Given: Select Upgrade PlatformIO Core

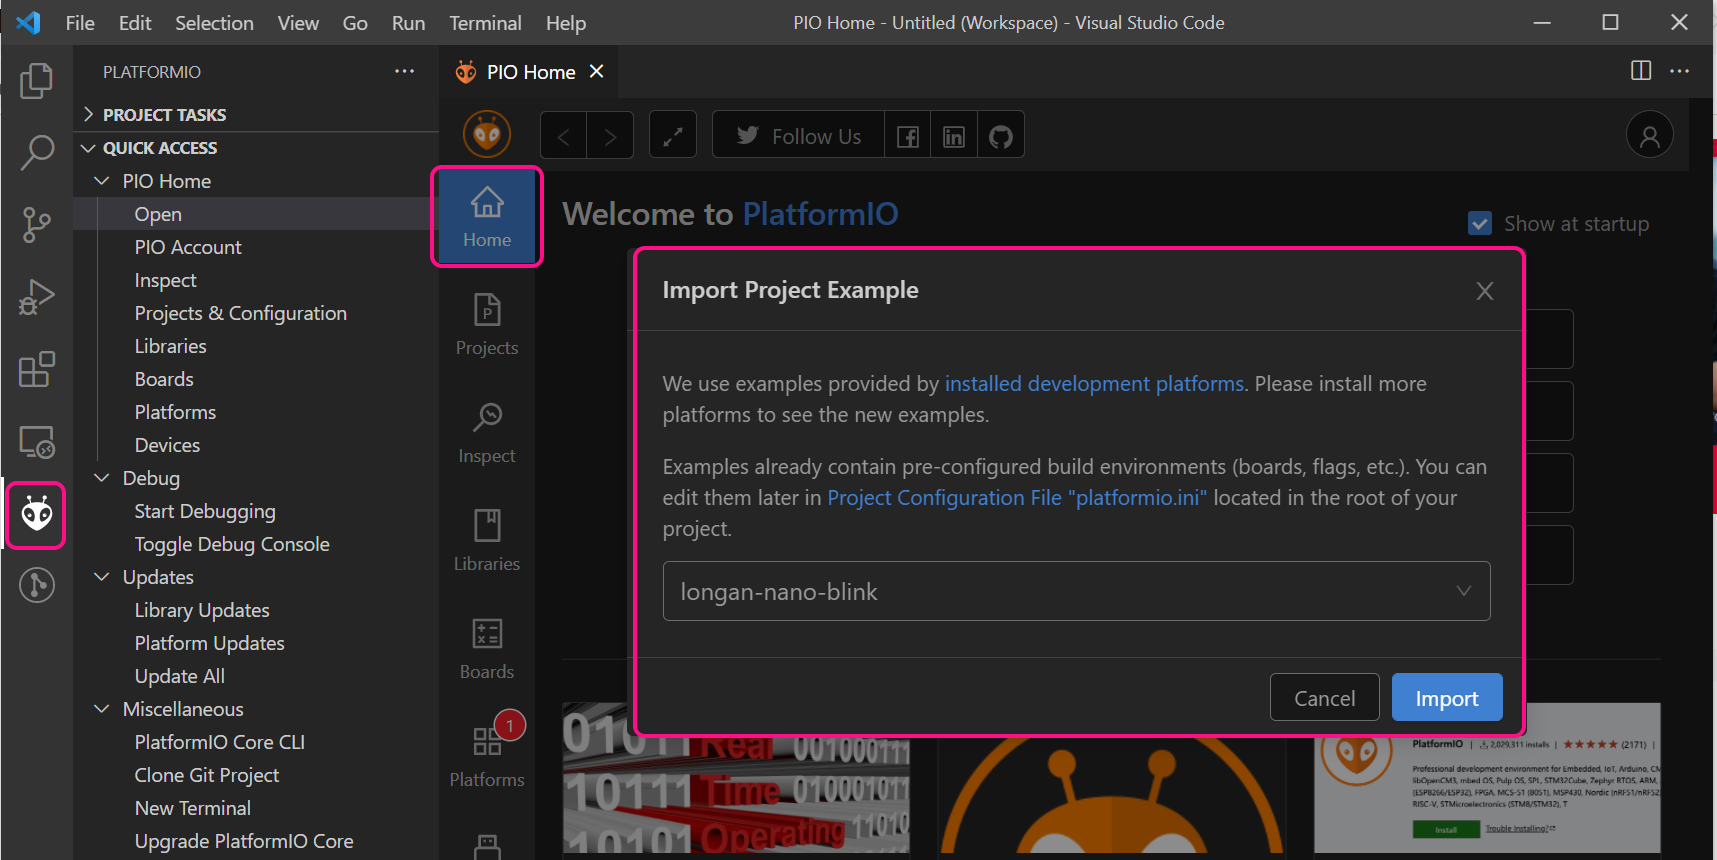Looking at the screenshot, I should click(255, 841).
